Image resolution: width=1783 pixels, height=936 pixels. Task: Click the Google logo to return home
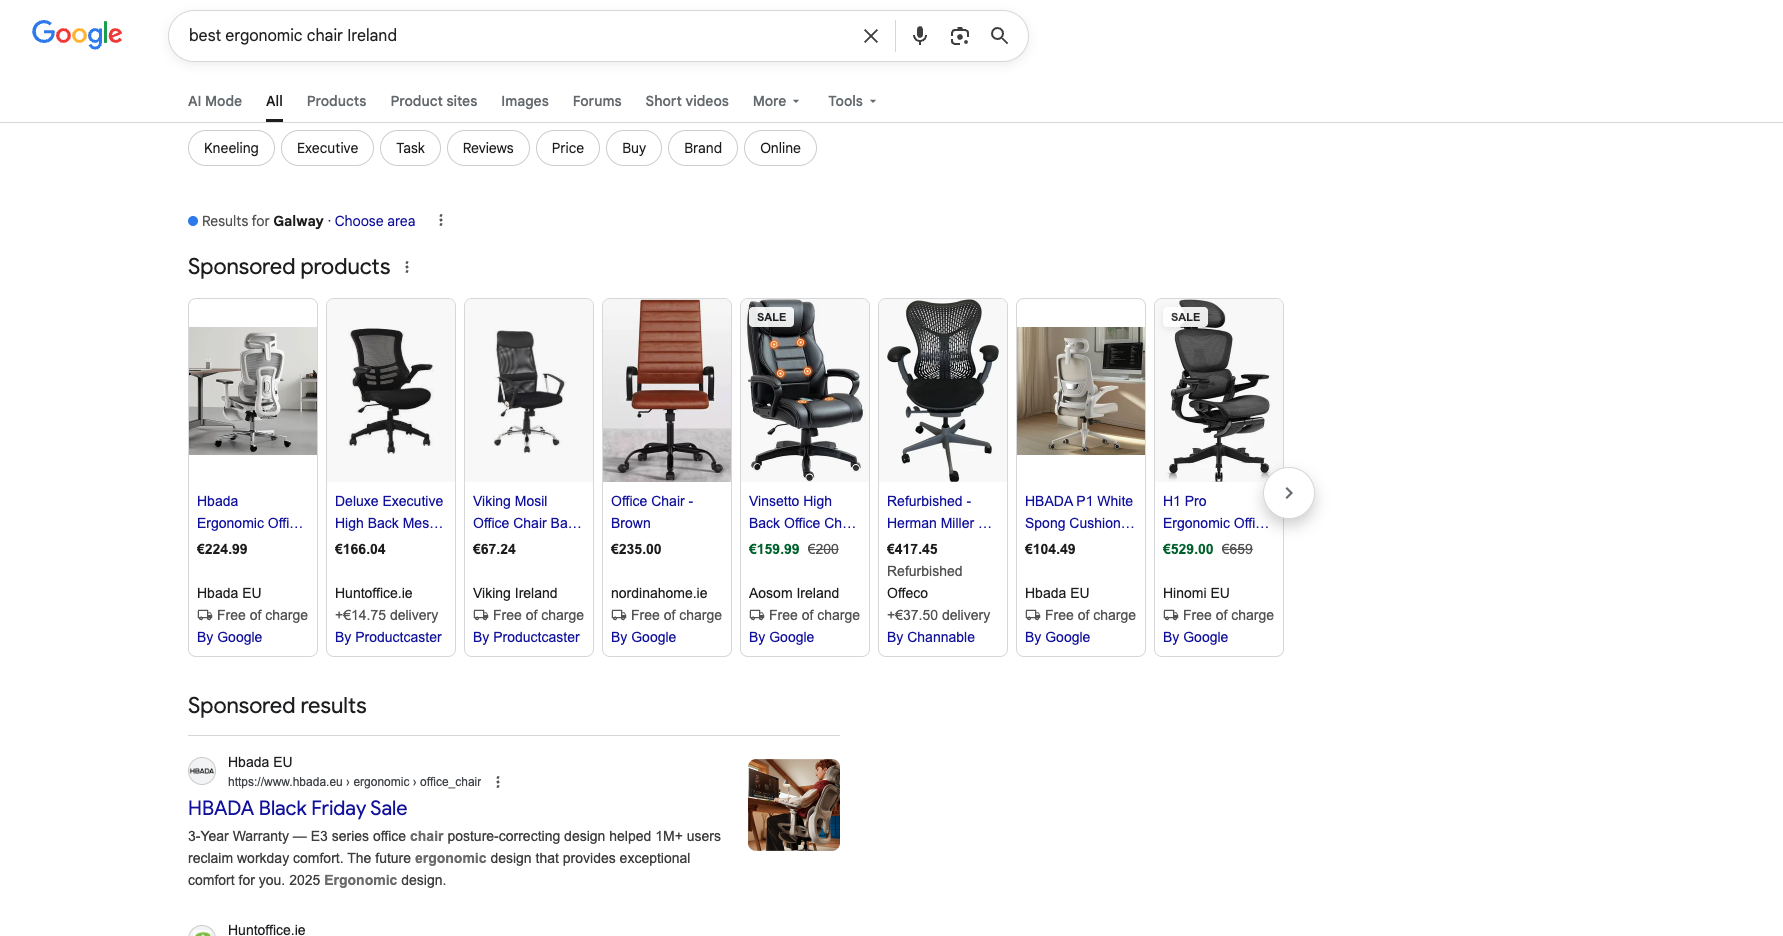click(x=76, y=33)
